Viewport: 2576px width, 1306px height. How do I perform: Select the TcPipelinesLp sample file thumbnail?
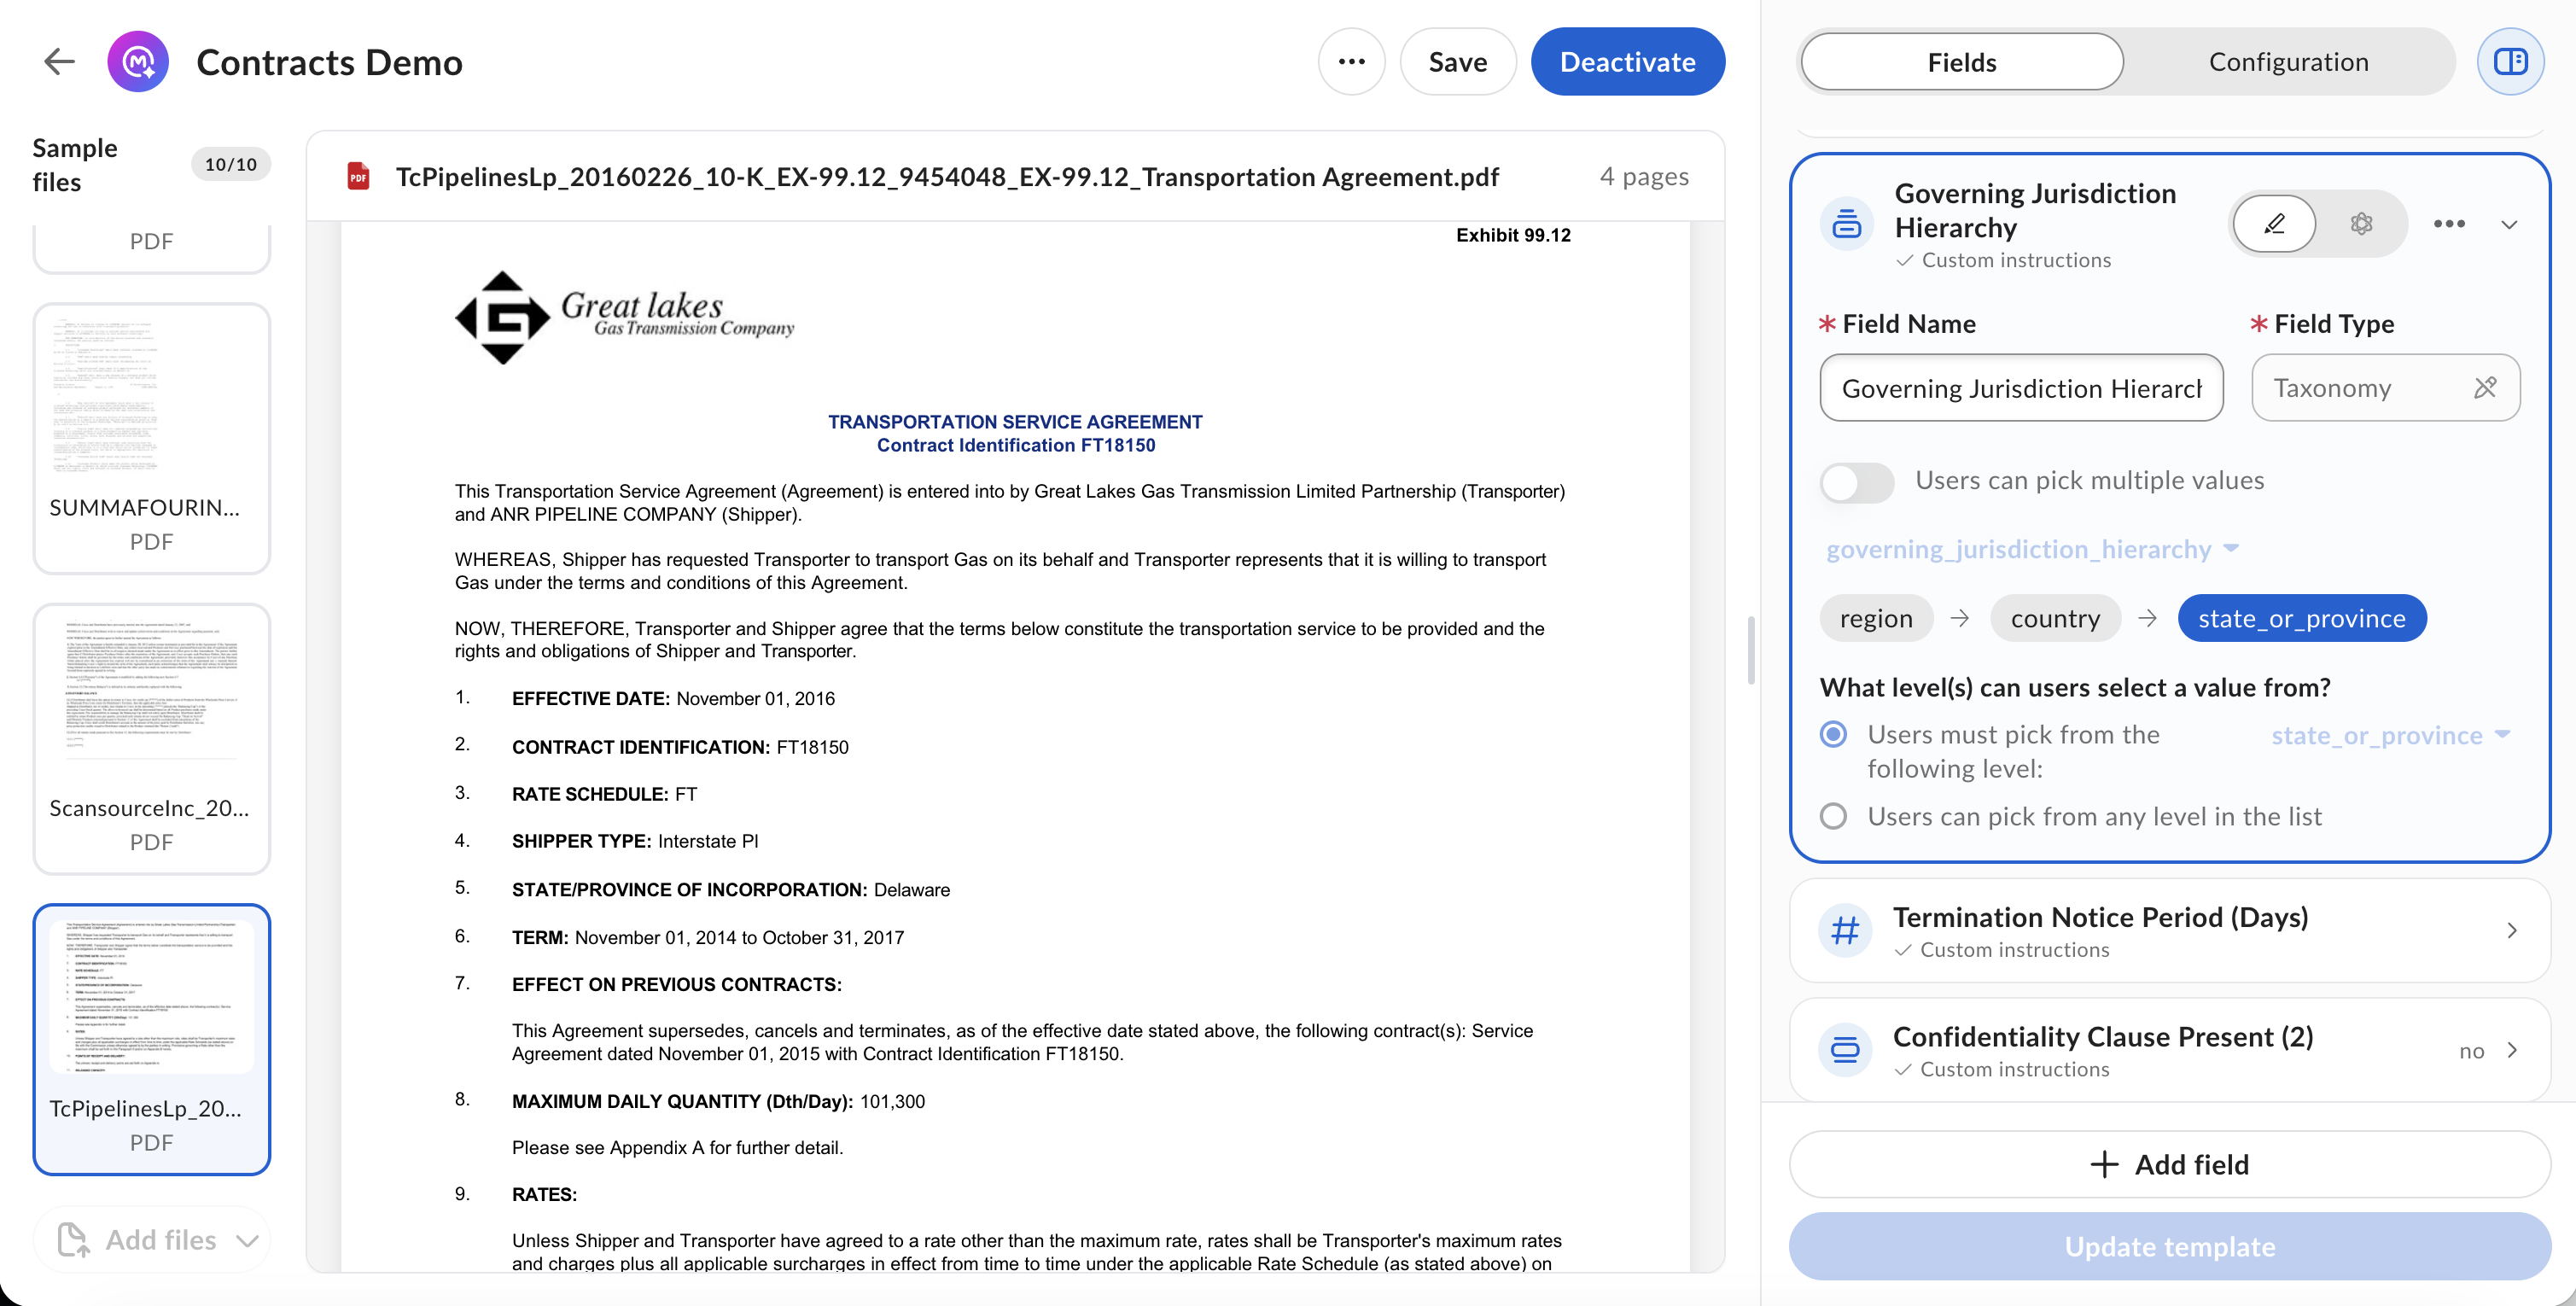152,1040
